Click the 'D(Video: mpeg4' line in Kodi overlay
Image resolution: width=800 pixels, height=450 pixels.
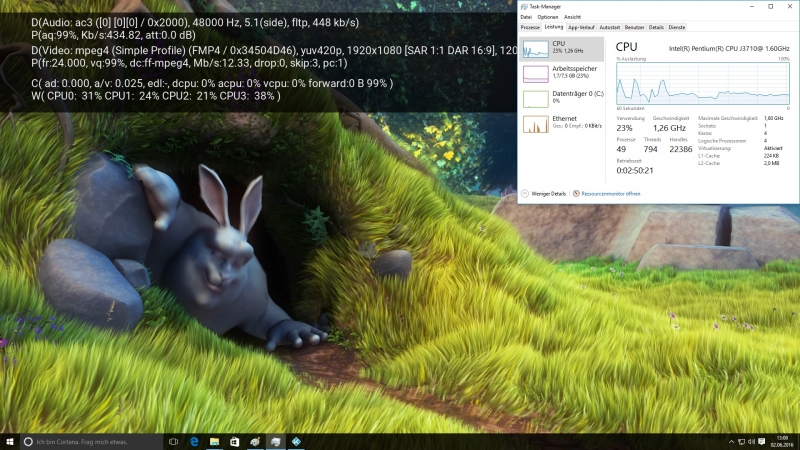tap(274, 51)
